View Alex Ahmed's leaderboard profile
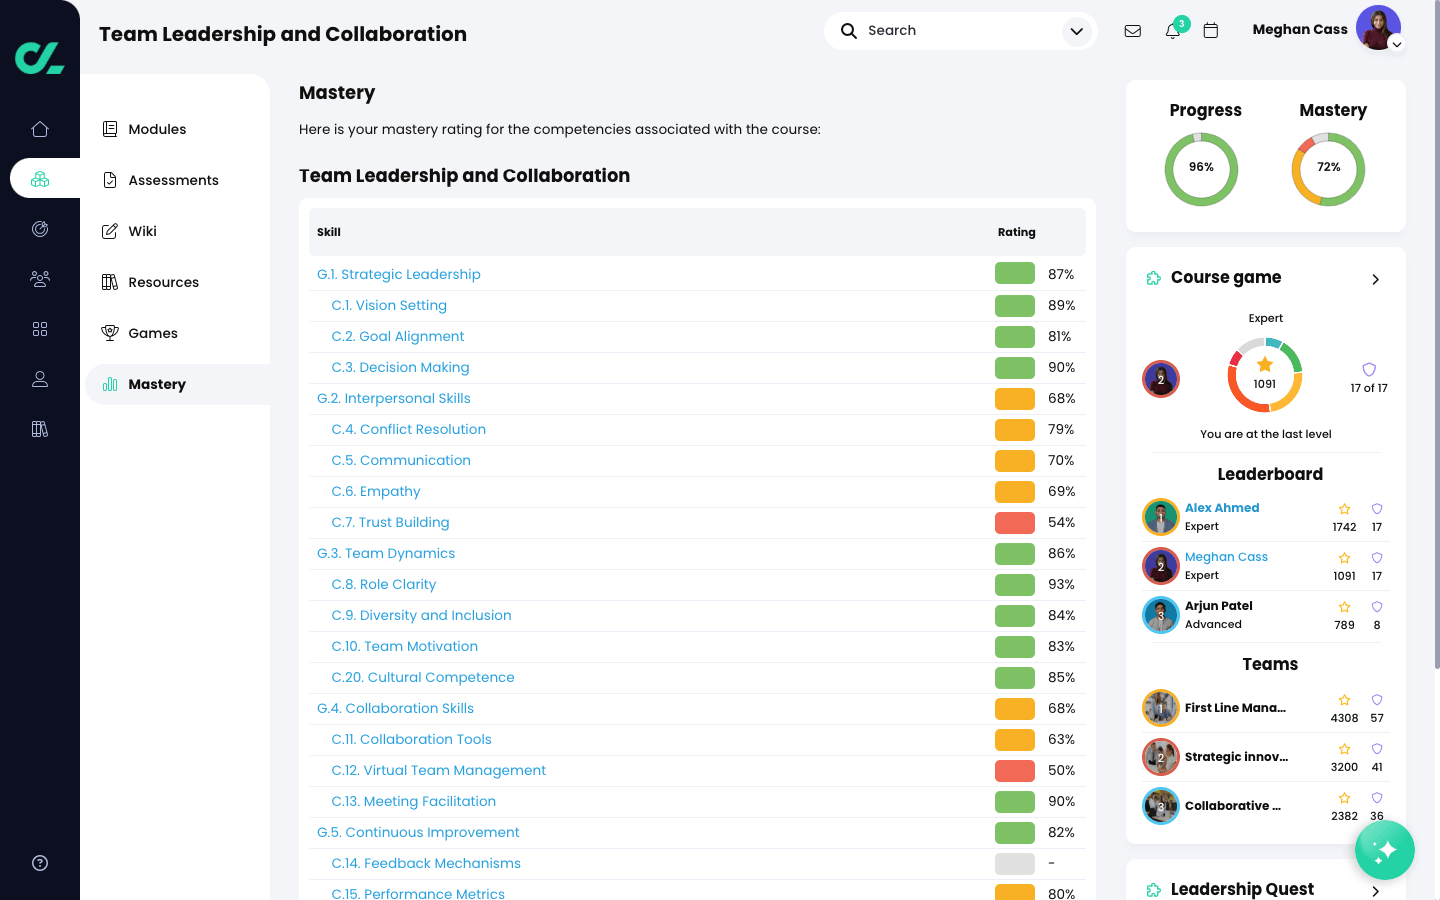Screen dimensions: 1440x900 click(x=1222, y=507)
